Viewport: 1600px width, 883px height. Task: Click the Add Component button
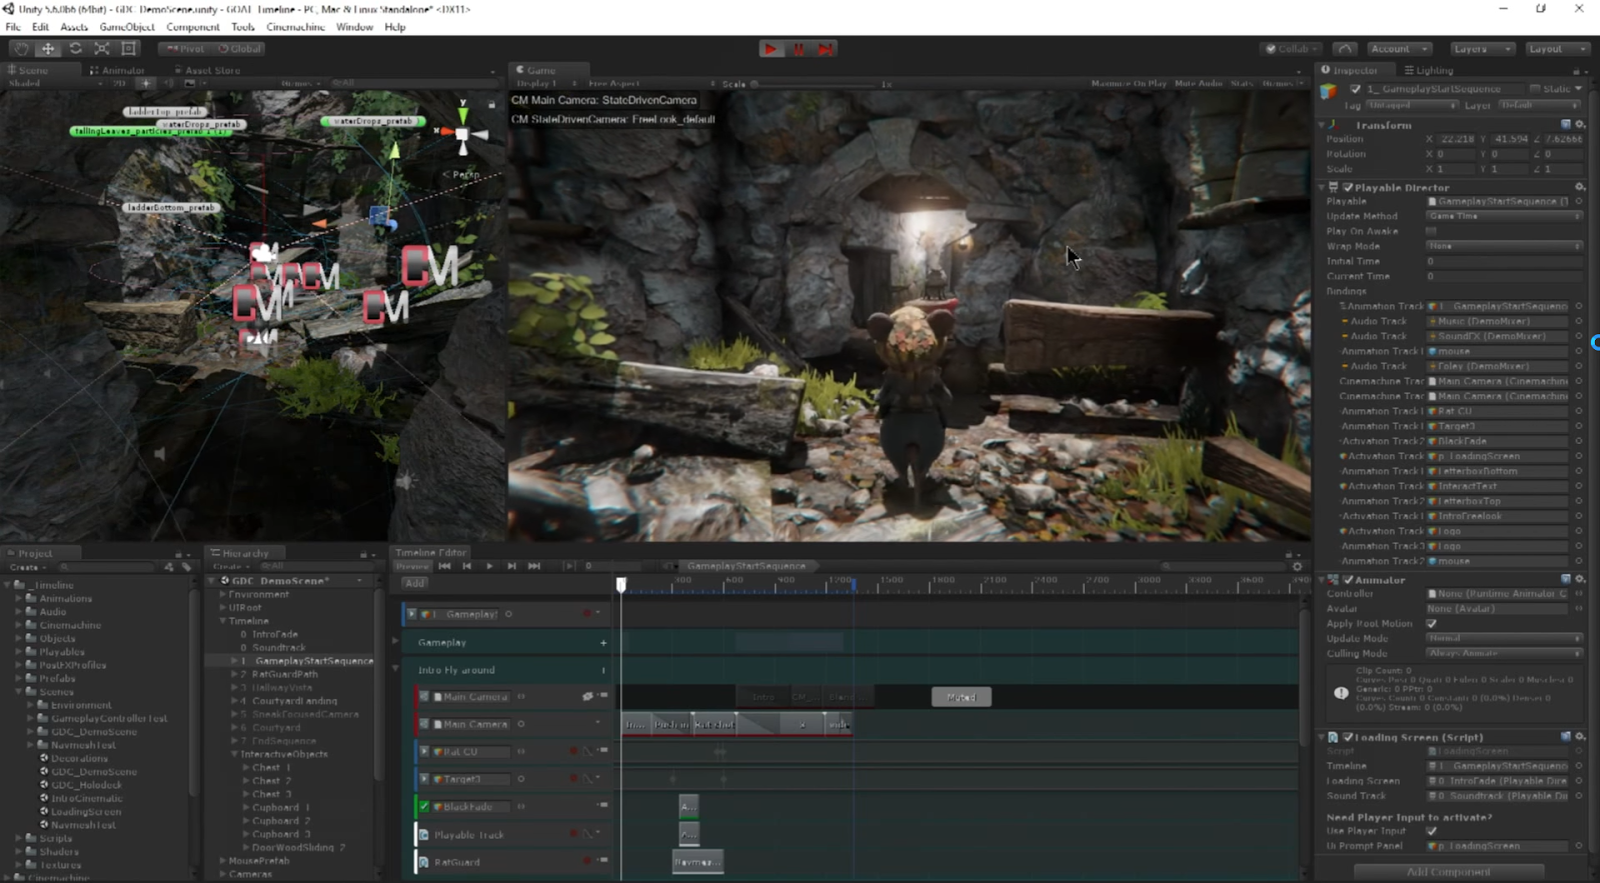tap(1448, 871)
